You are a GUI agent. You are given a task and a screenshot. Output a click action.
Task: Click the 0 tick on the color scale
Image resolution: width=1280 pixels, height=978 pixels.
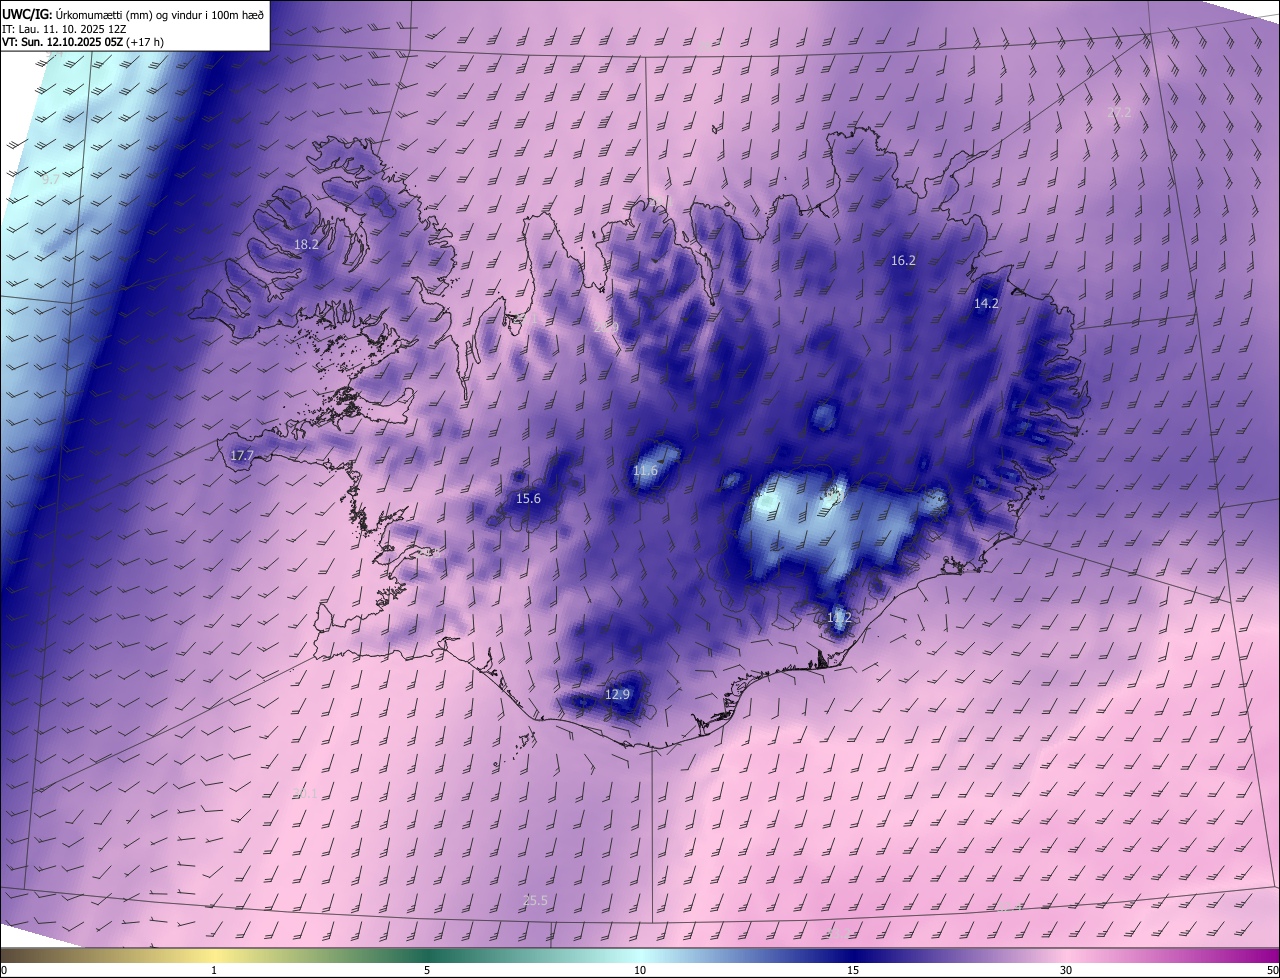(x=4, y=970)
